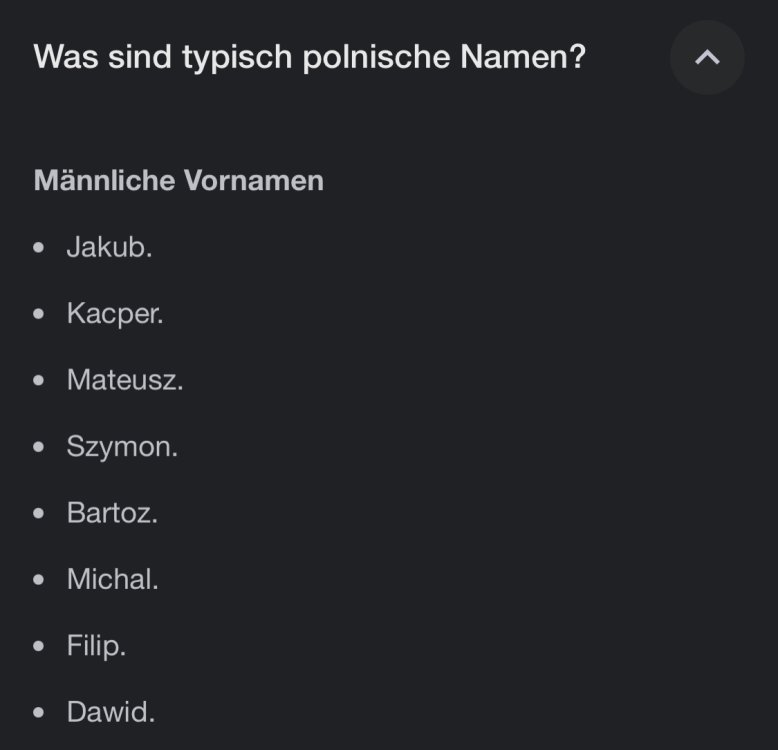Collapse the answer with the chevron button

pos(707,58)
